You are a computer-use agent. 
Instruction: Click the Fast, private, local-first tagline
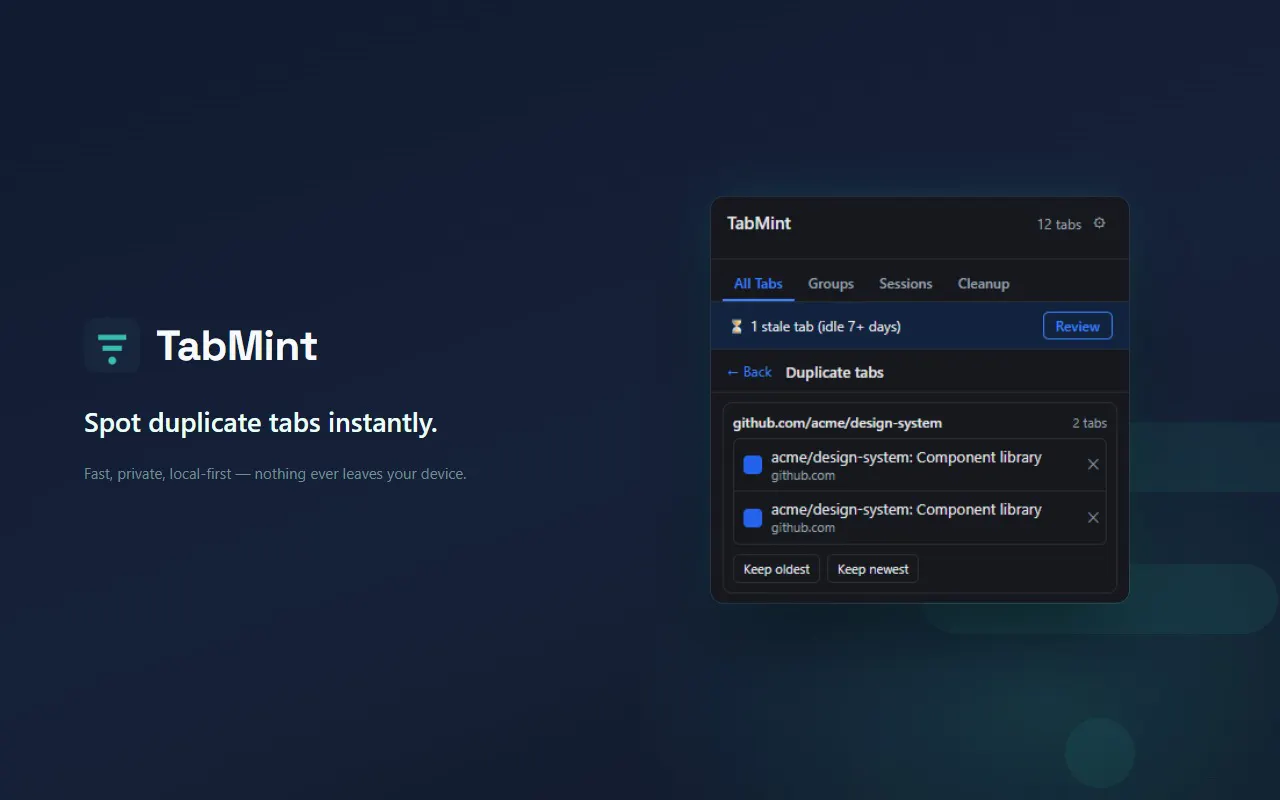coord(275,474)
